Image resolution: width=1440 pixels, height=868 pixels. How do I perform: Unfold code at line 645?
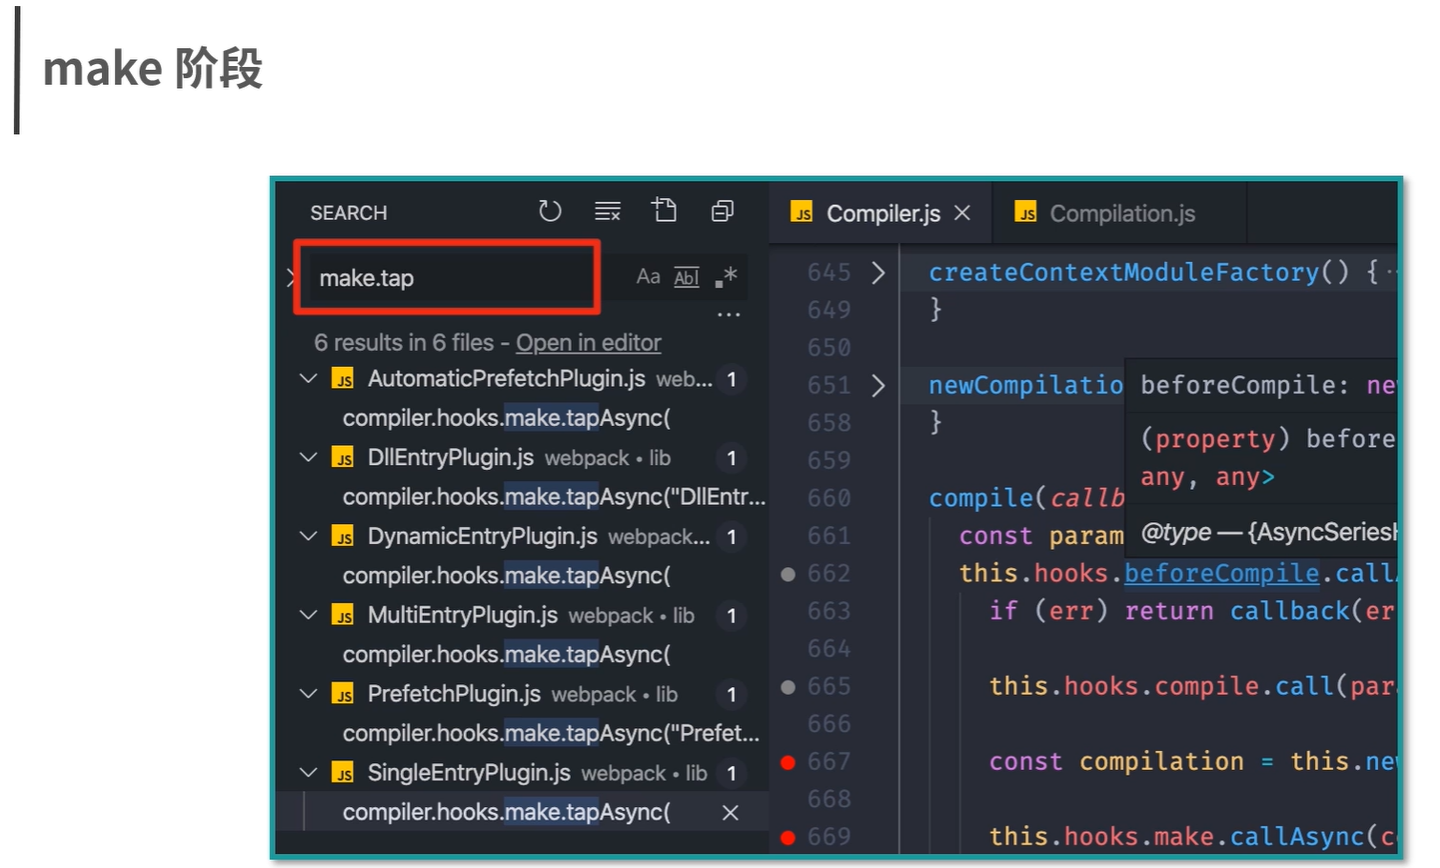click(878, 272)
